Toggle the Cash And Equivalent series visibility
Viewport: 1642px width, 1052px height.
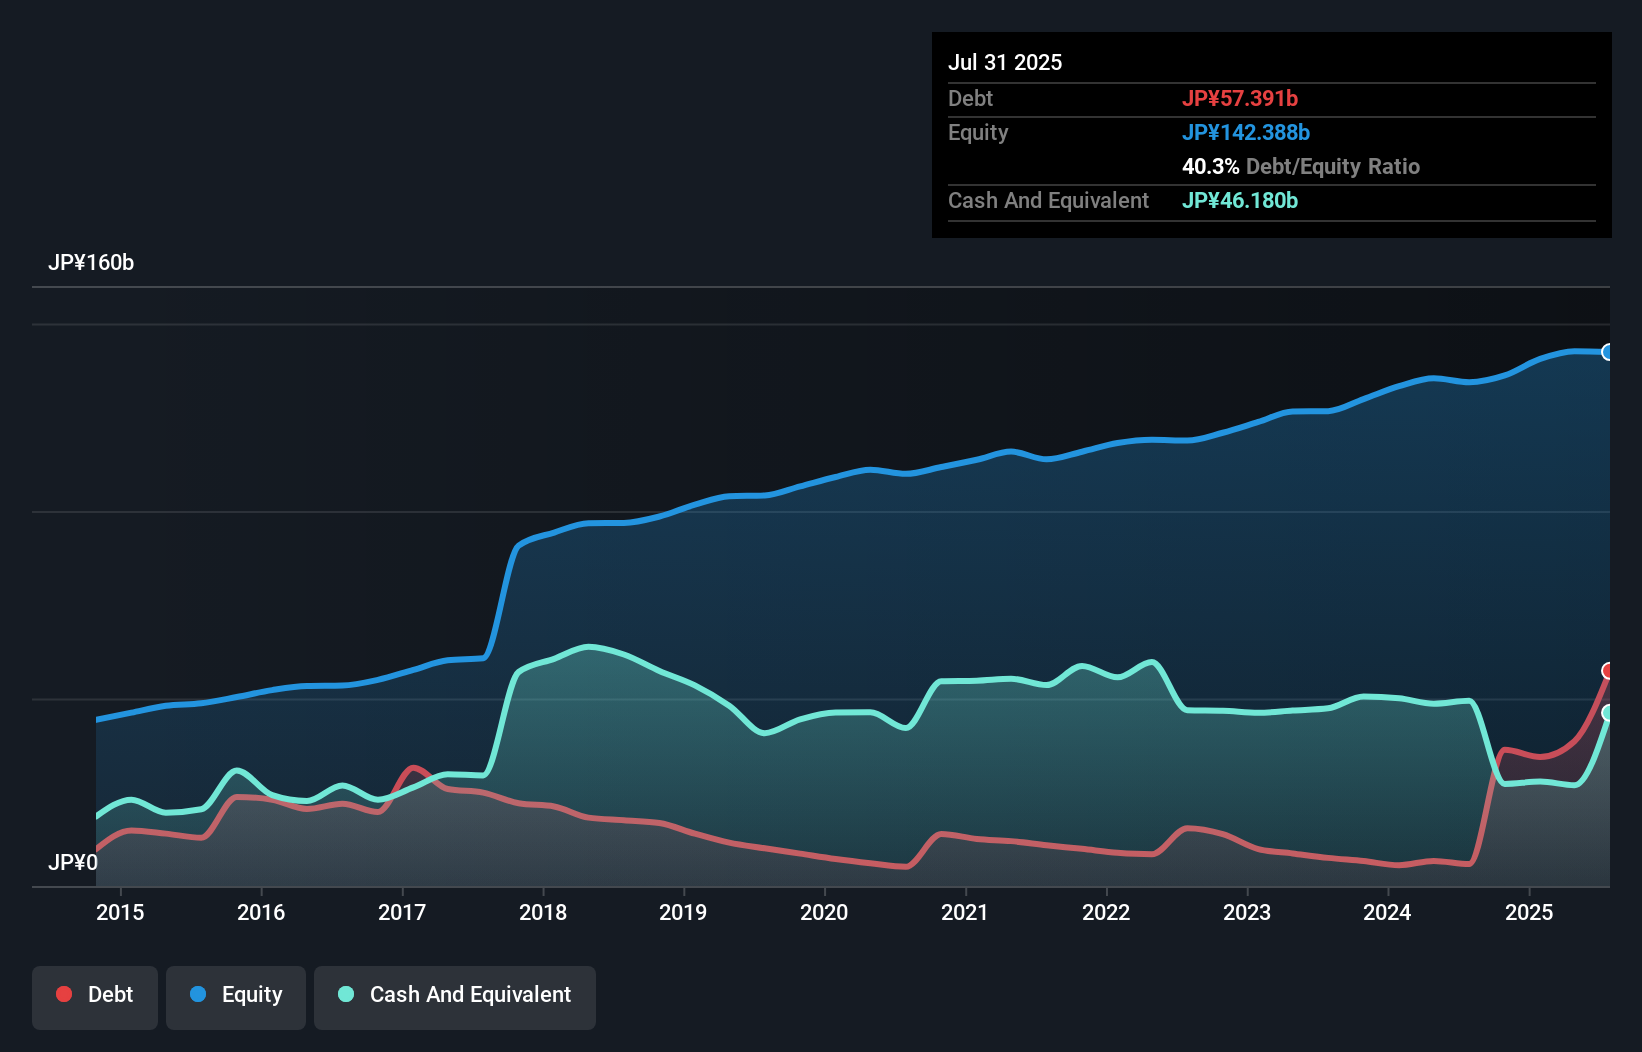coord(454,996)
